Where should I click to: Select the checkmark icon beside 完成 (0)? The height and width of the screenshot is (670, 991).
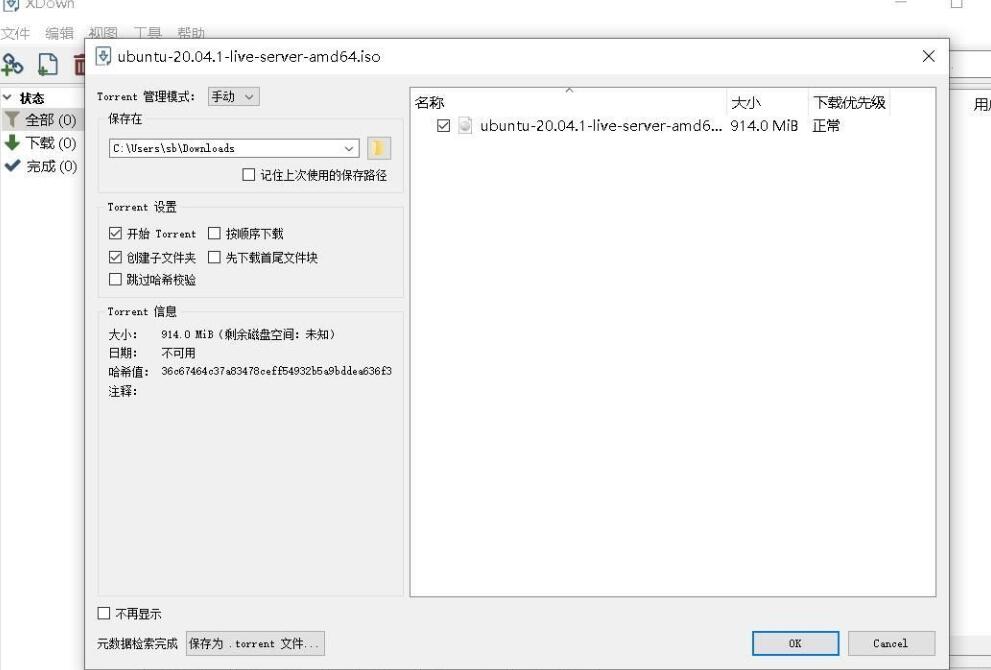pos(12,166)
